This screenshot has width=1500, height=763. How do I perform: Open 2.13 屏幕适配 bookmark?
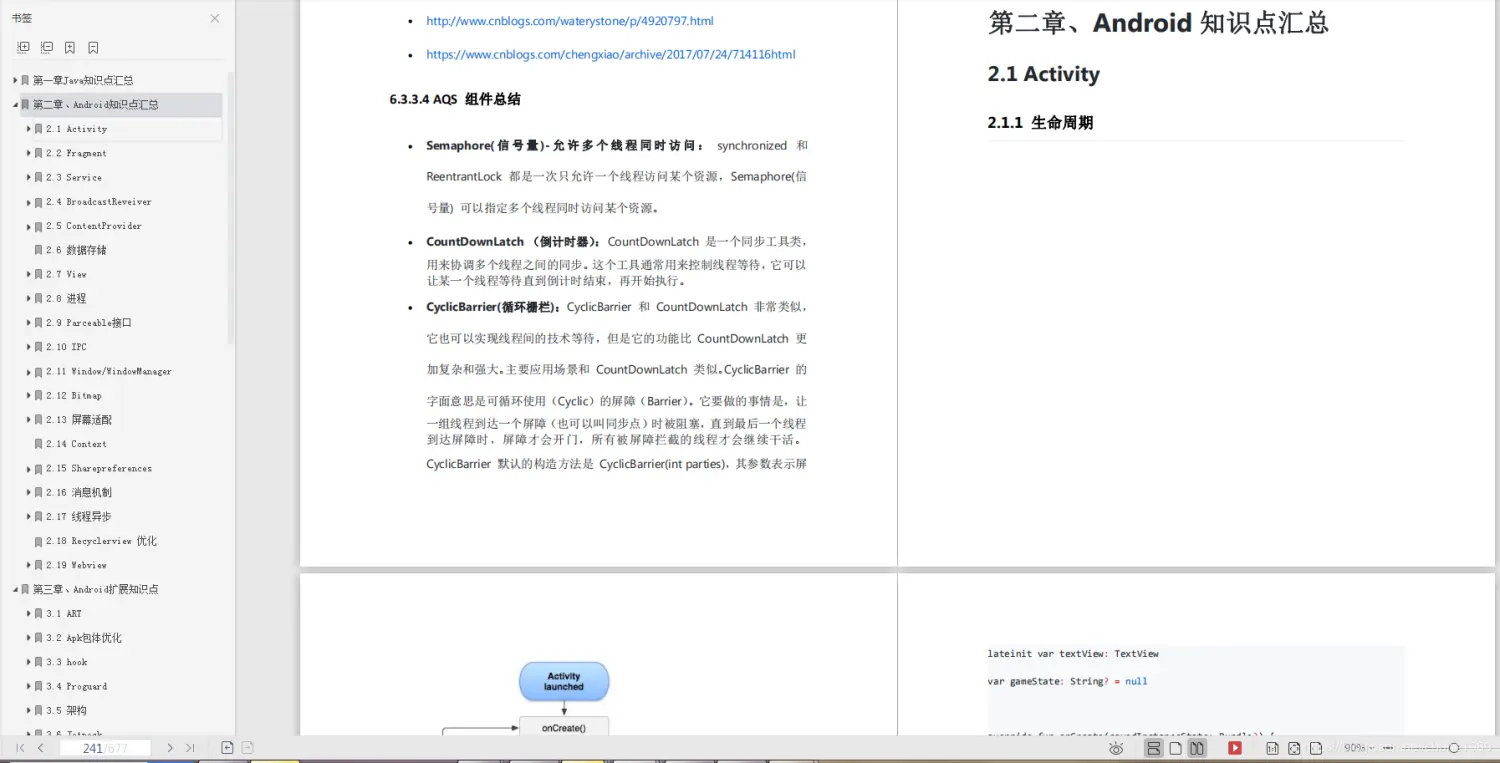pos(79,420)
